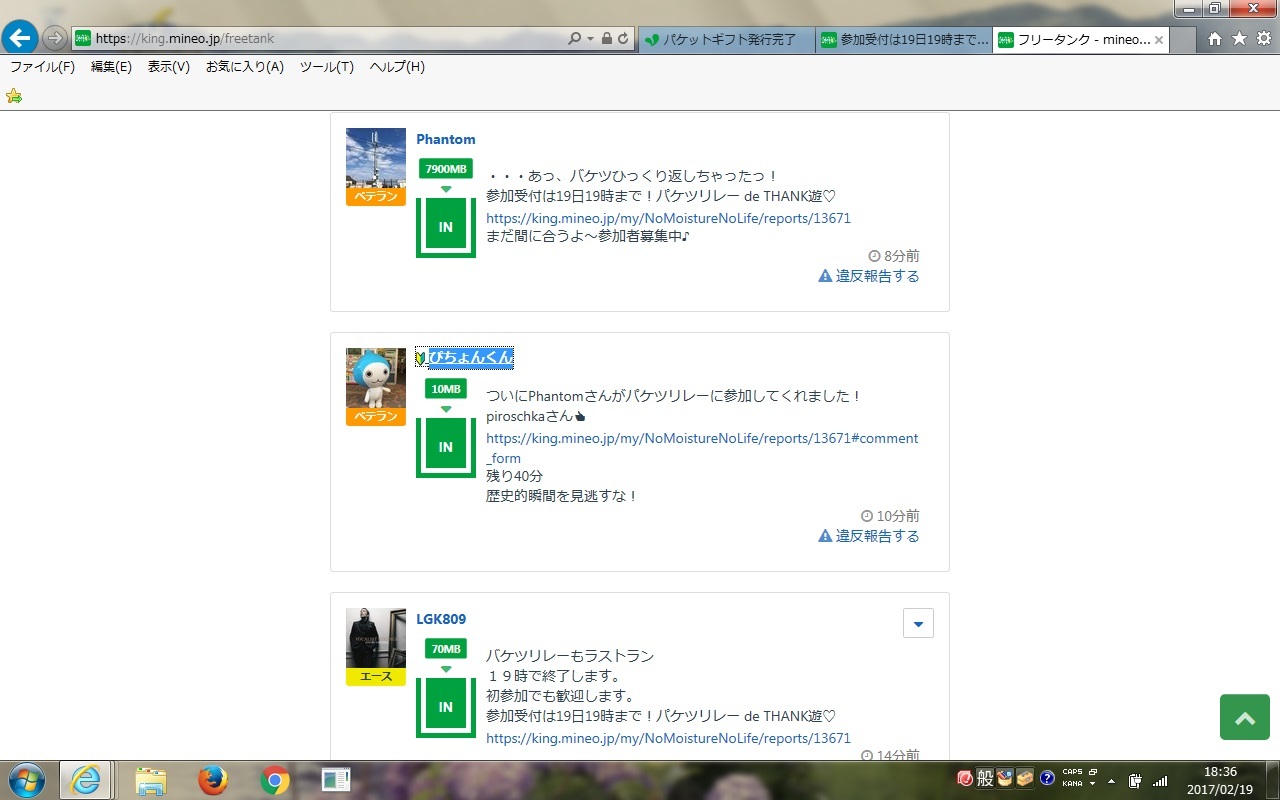Open the favorites star in the top-right toolbar

point(1239,39)
